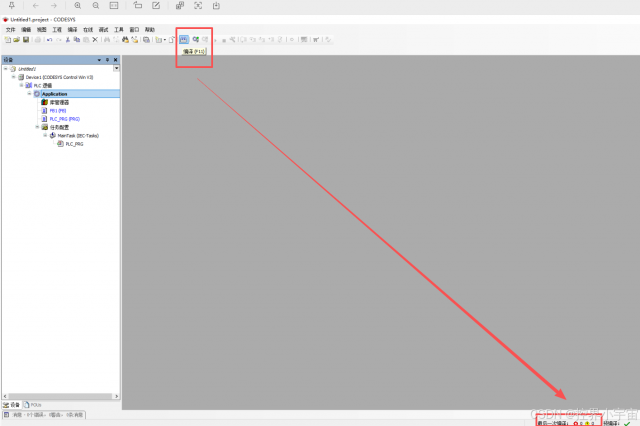Switch to the 设备 bottom tab
The height and width of the screenshot is (426, 640).
[11, 405]
